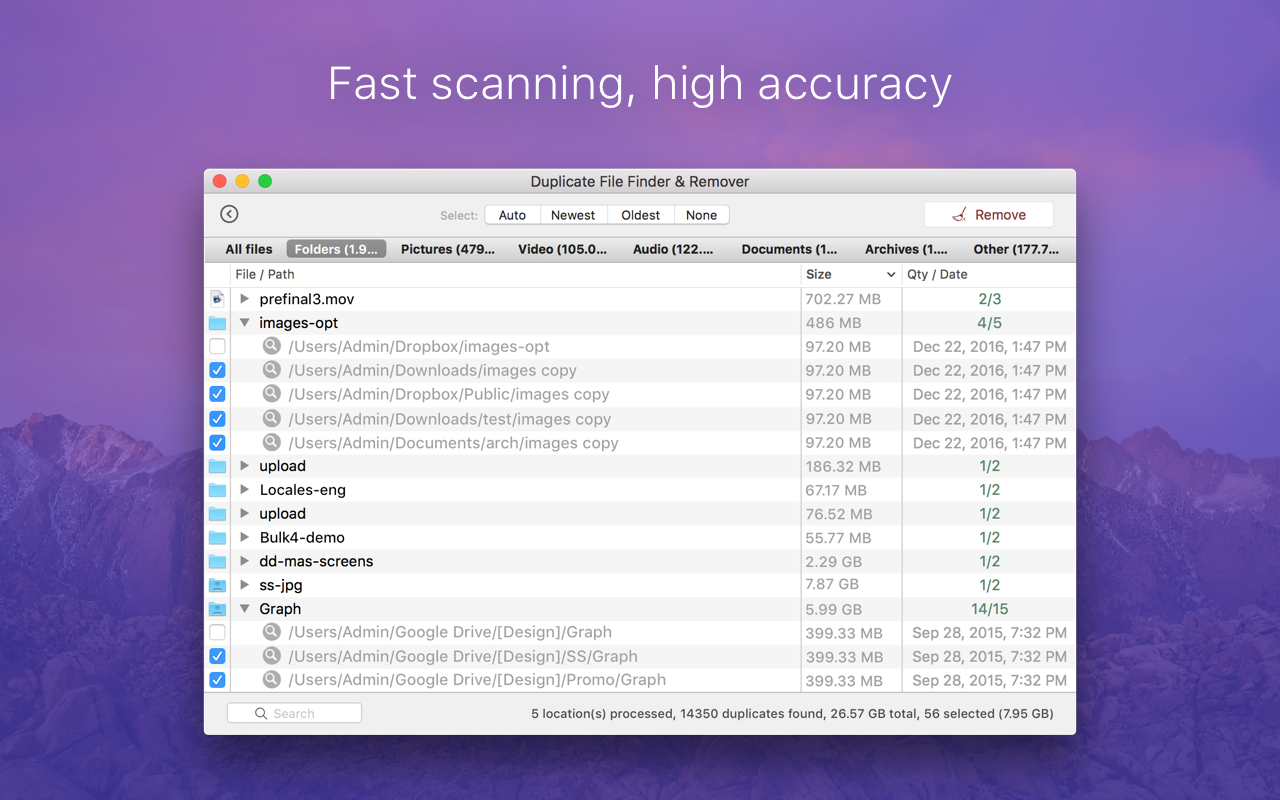Check the Google Drive/[Design]/Graph checkbox
Viewport: 1280px width, 800px height.
coord(217,632)
